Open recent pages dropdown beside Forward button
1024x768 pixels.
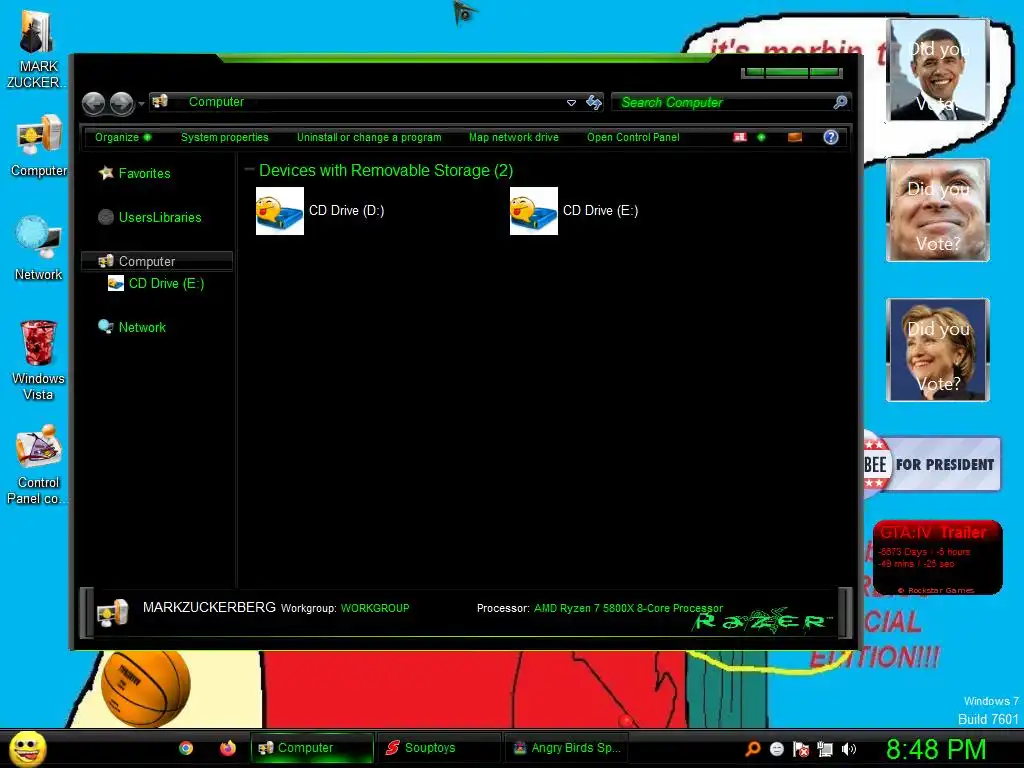[x=141, y=104]
